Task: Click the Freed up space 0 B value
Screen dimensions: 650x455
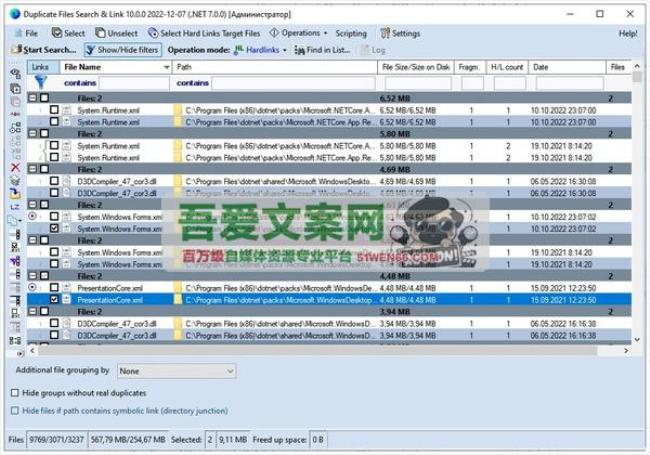Action: click(x=318, y=440)
